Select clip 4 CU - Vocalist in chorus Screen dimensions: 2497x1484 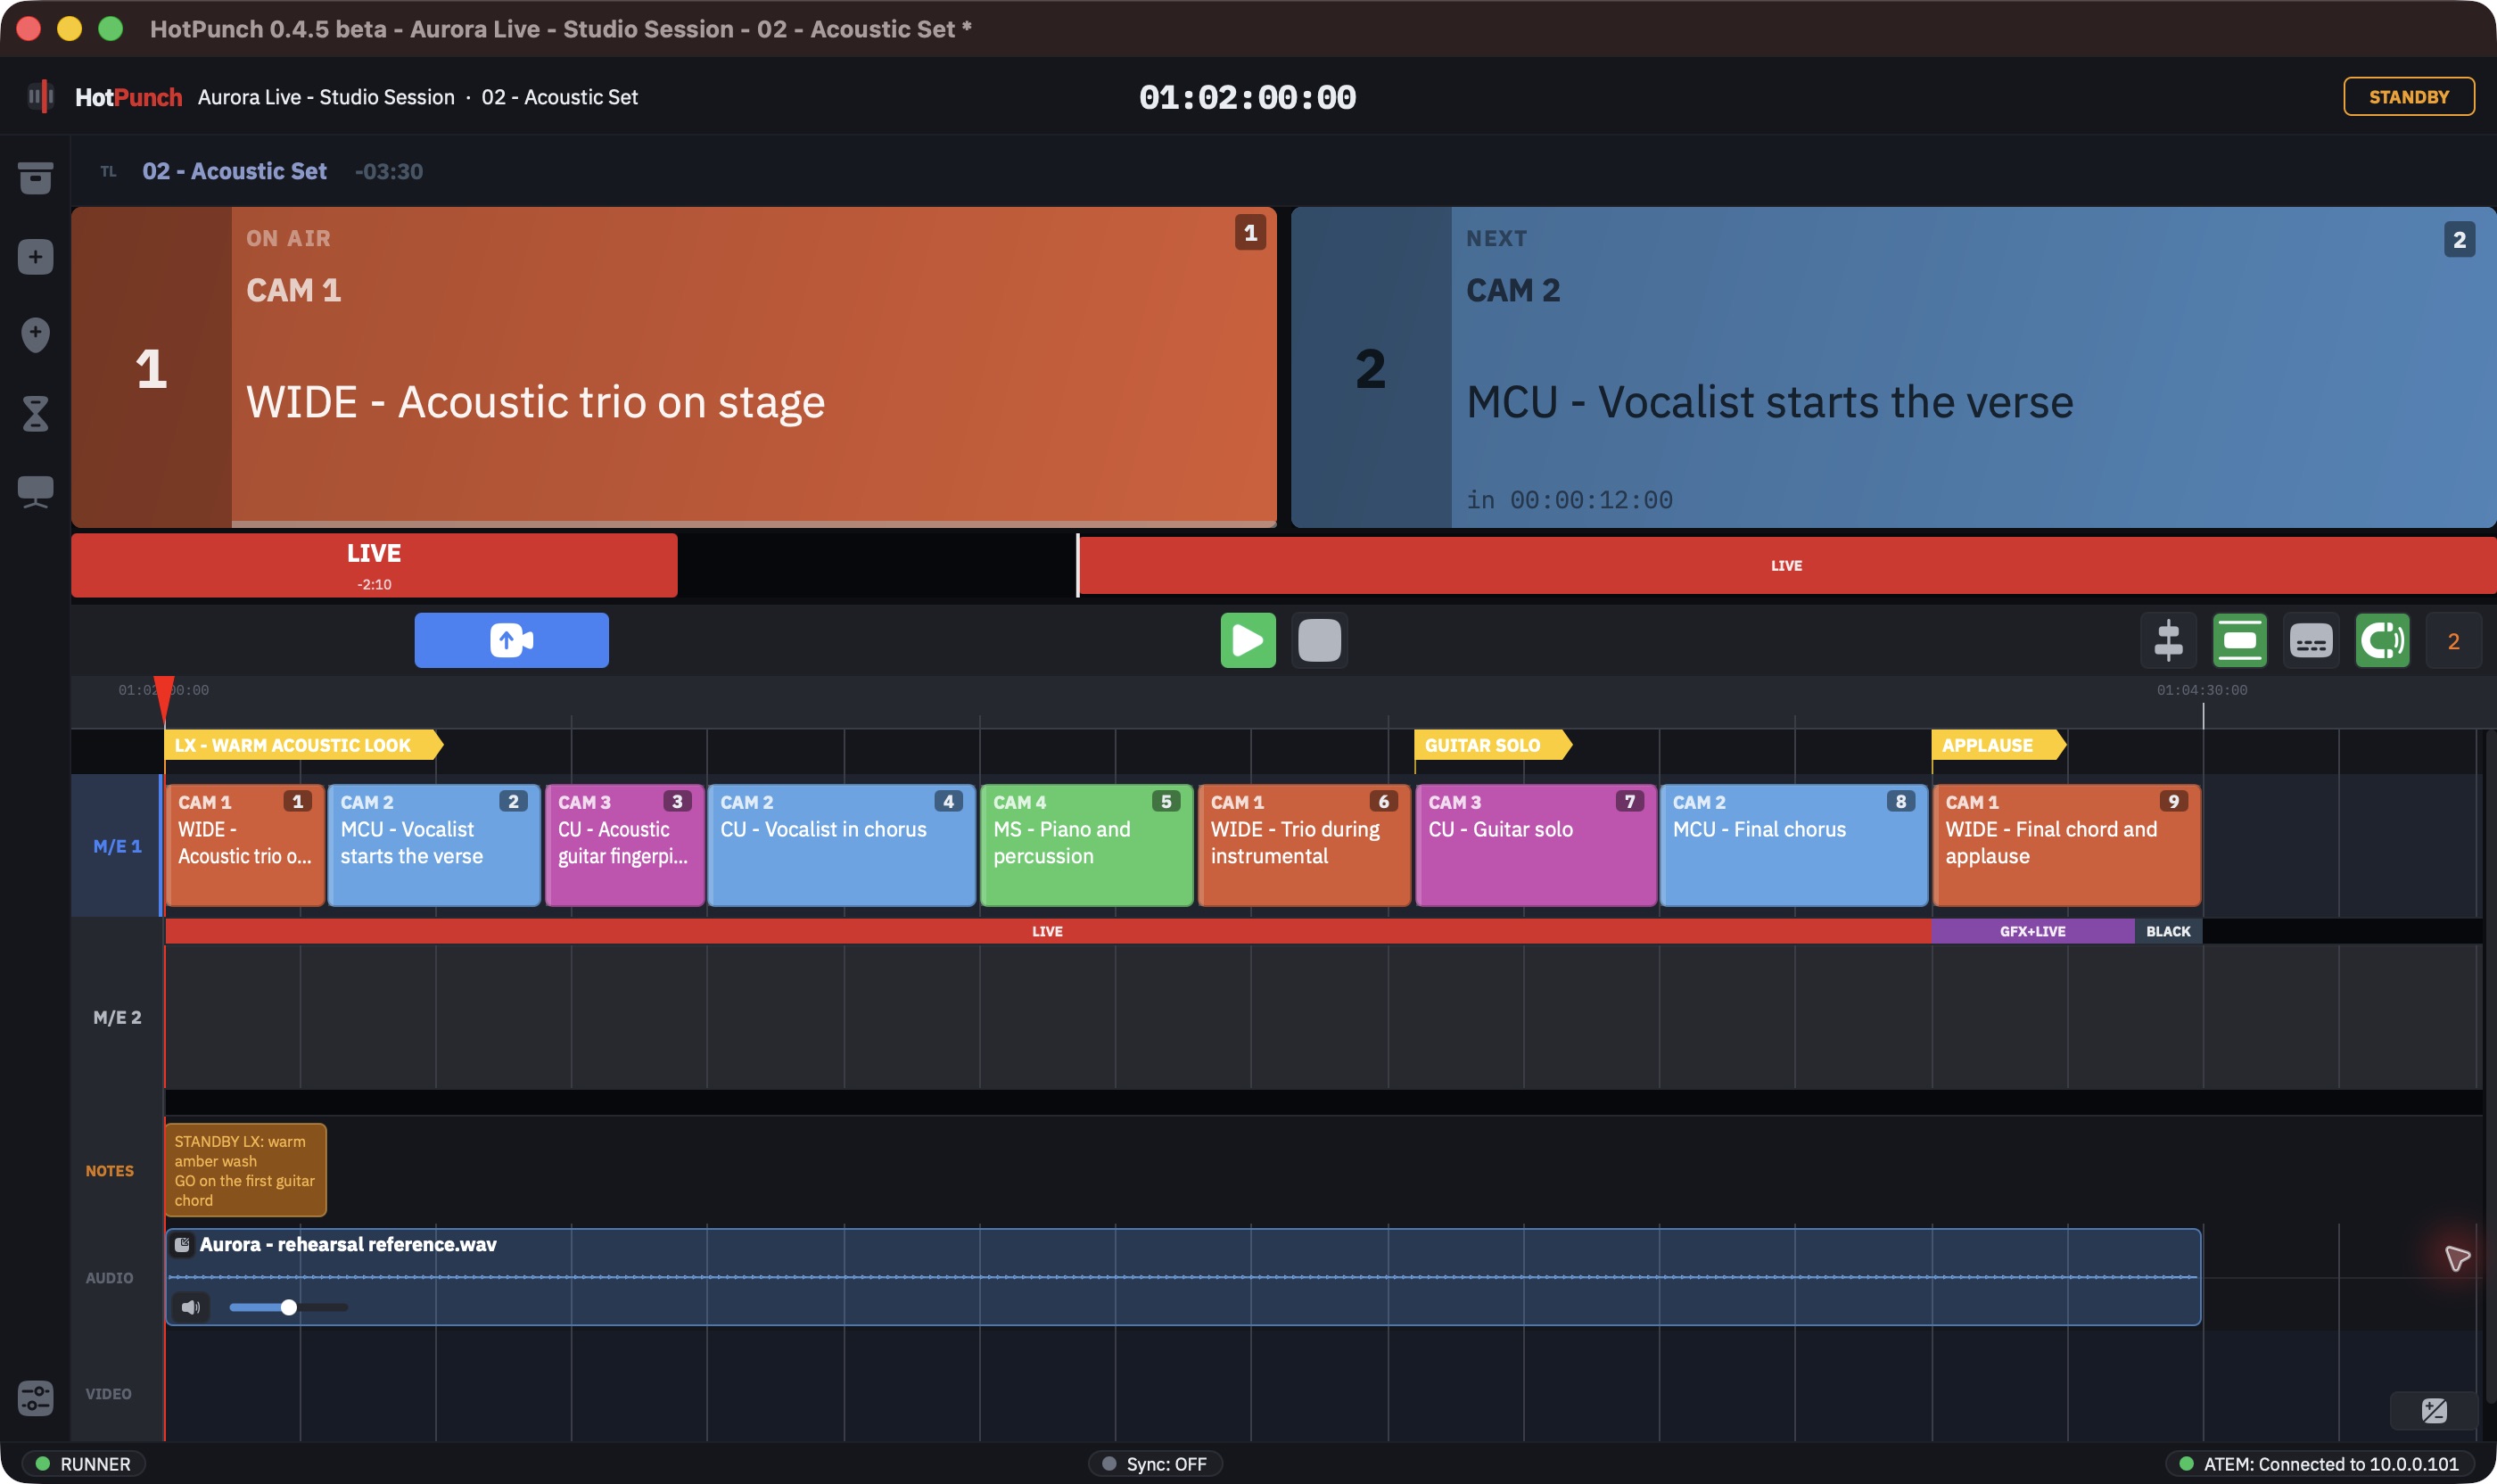click(x=842, y=845)
